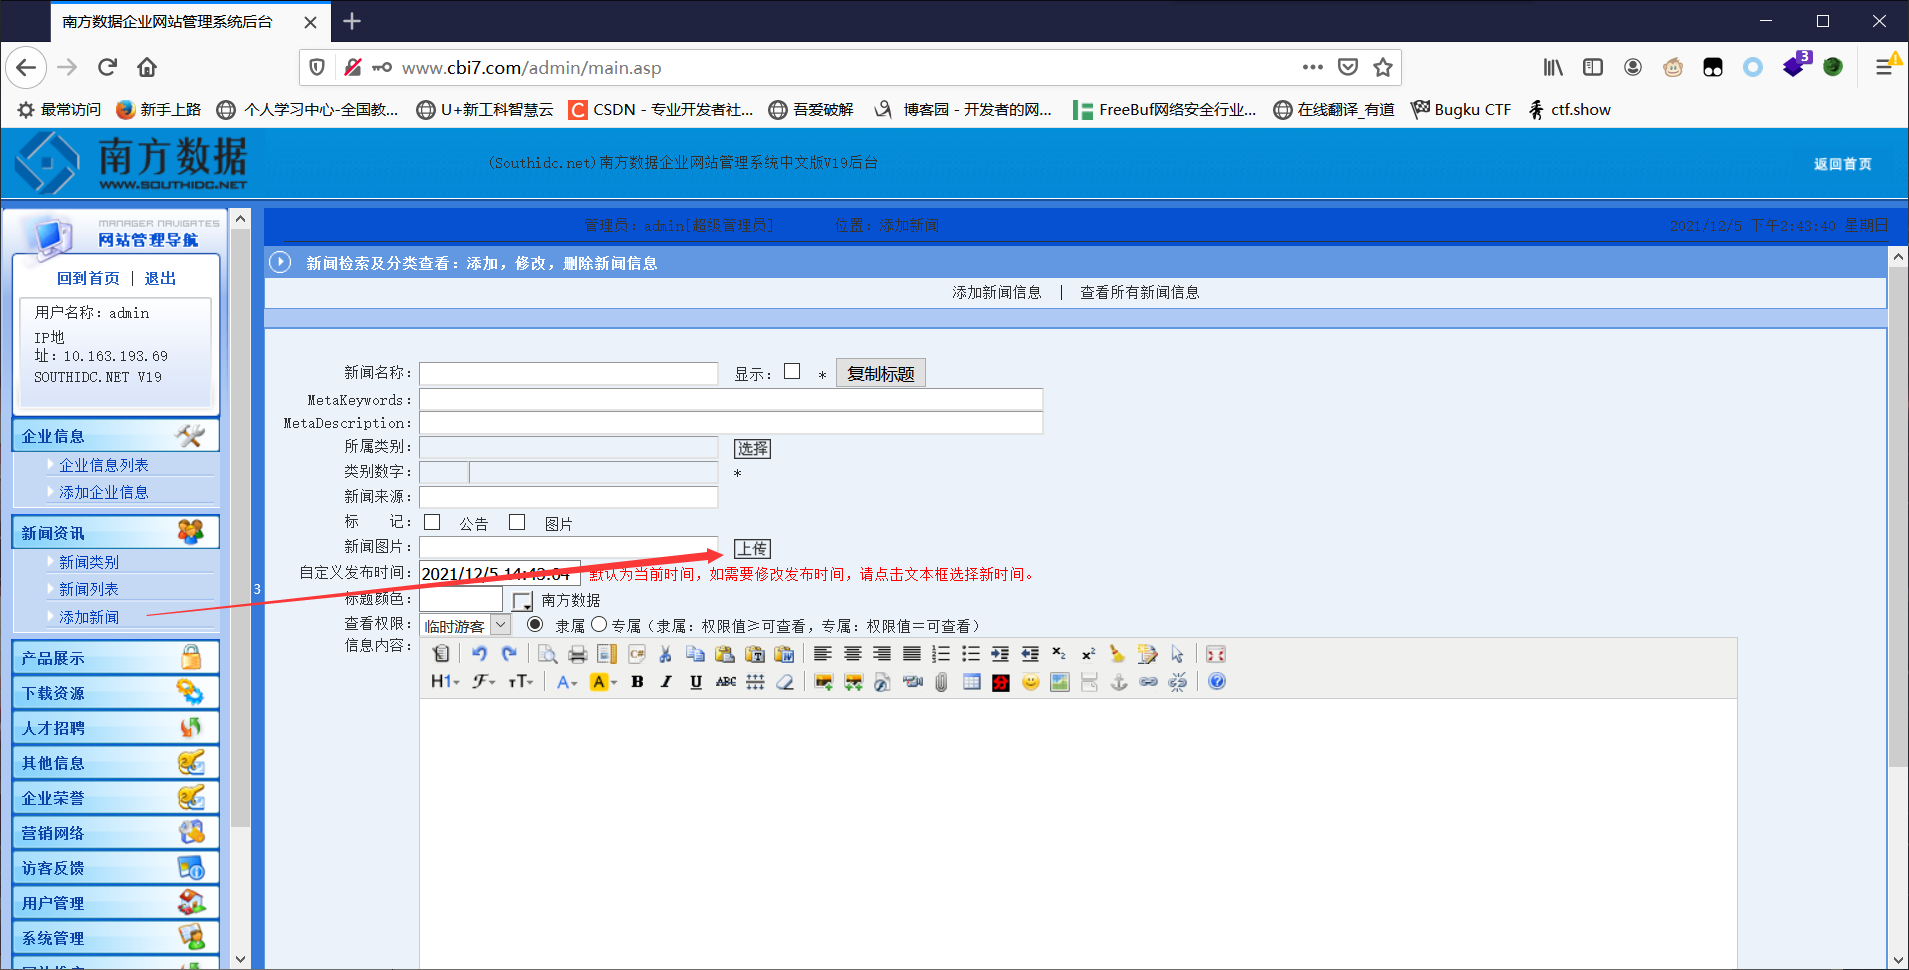This screenshot has width=1909, height=970.
Task: Apply bold formatting in editor
Action: click(x=637, y=682)
